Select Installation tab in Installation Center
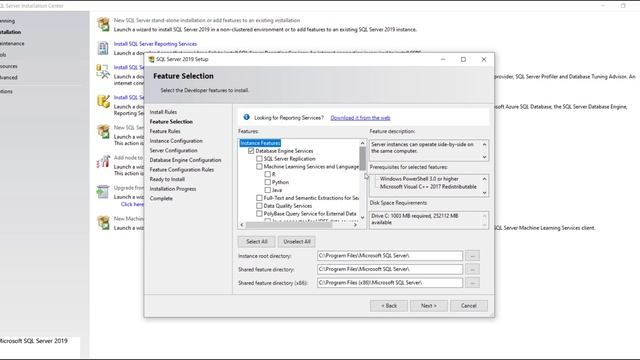Viewport: 640px width, 360px height. 10,32
